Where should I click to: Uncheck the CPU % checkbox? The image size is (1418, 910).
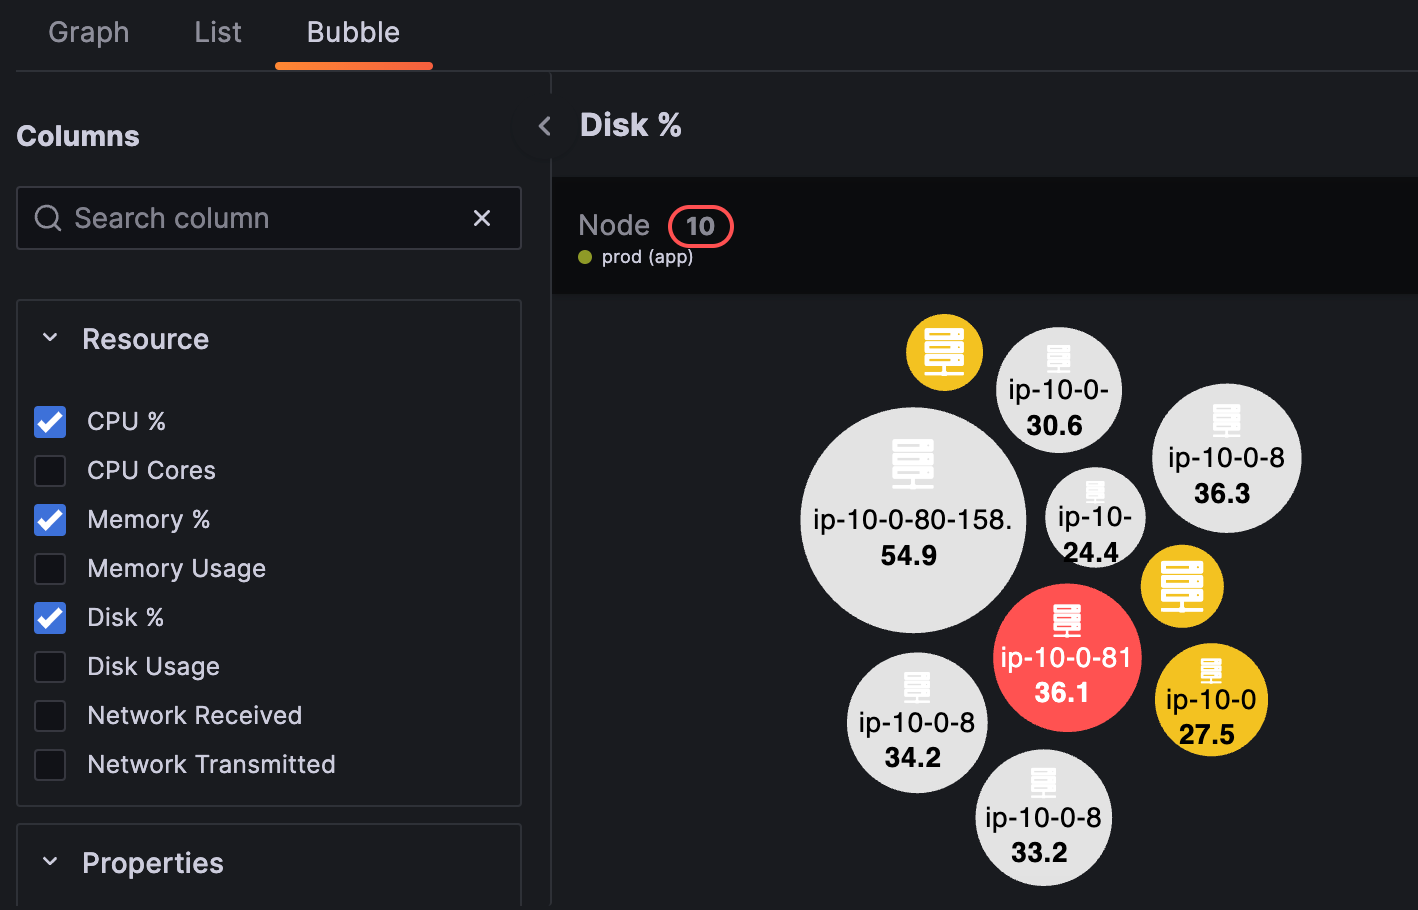pyautogui.click(x=50, y=422)
